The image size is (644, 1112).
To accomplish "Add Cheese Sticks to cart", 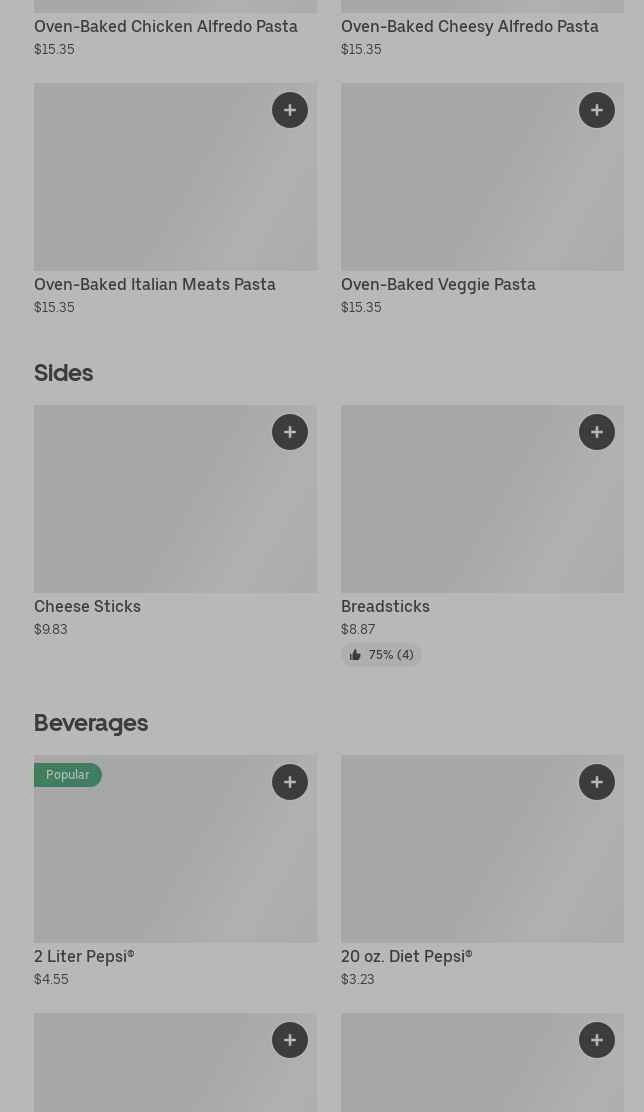I will (290, 432).
